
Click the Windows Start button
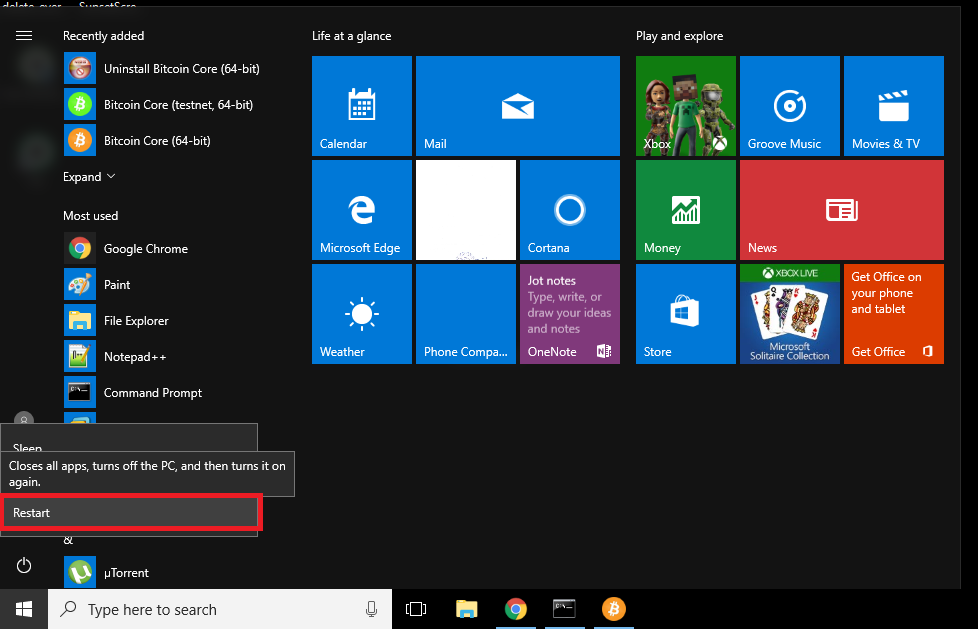tap(24, 609)
